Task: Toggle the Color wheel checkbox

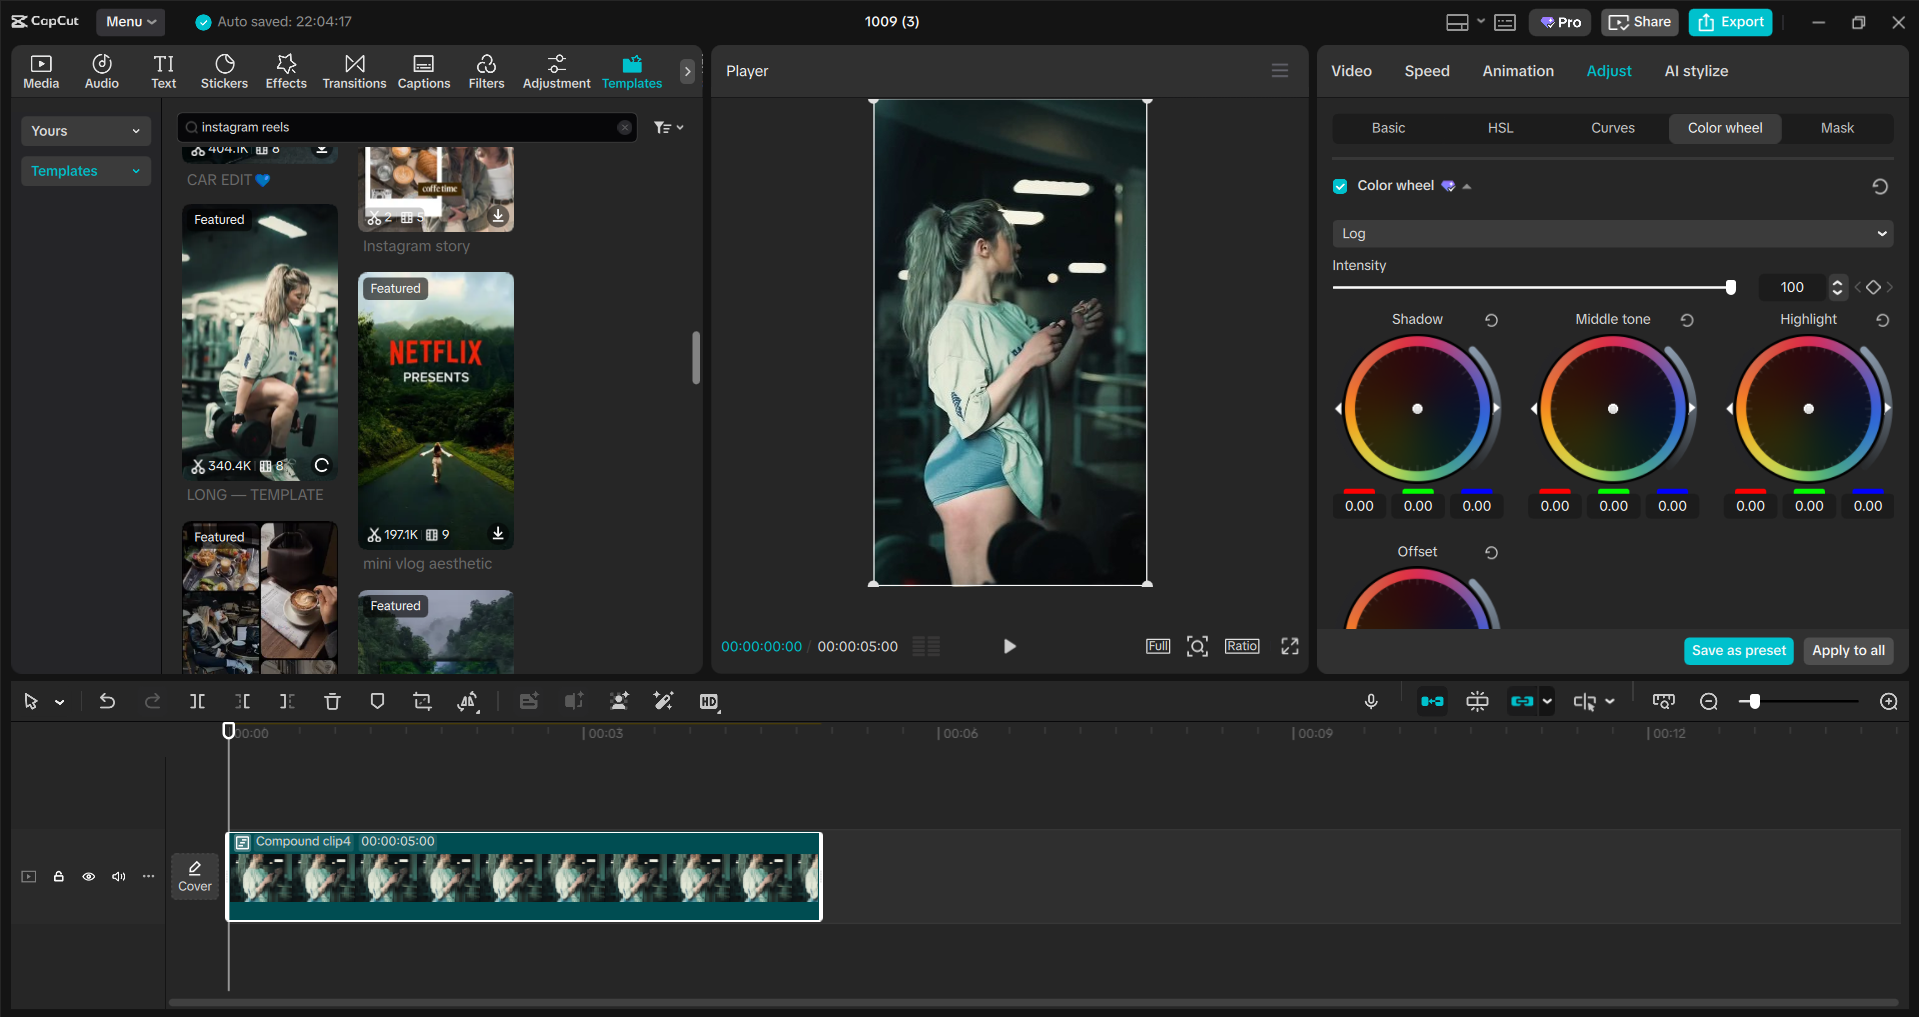Action: (x=1339, y=186)
